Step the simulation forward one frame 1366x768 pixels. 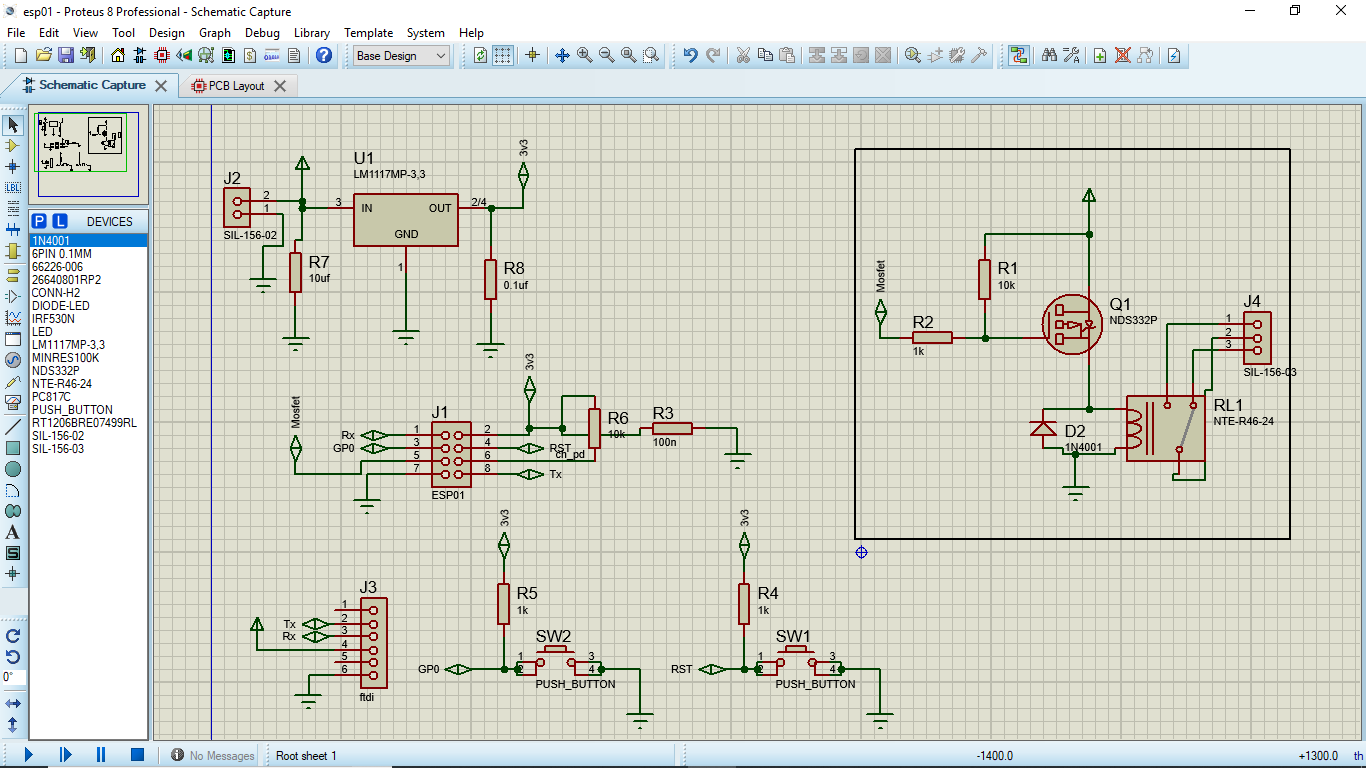tap(65, 755)
